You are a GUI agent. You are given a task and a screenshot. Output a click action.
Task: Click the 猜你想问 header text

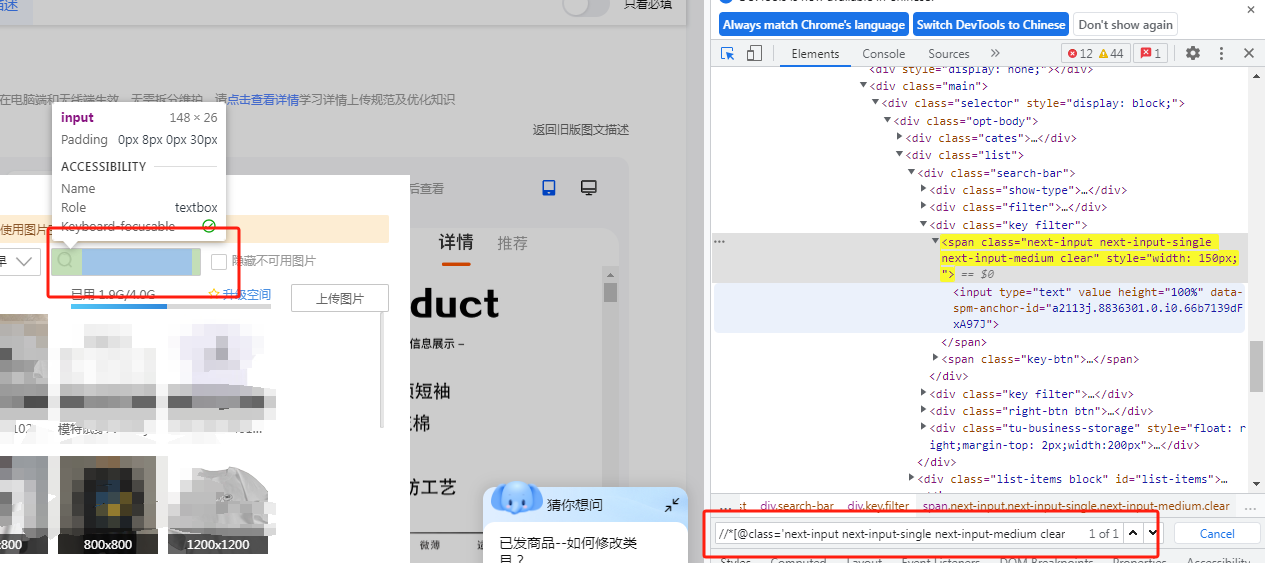[575, 505]
